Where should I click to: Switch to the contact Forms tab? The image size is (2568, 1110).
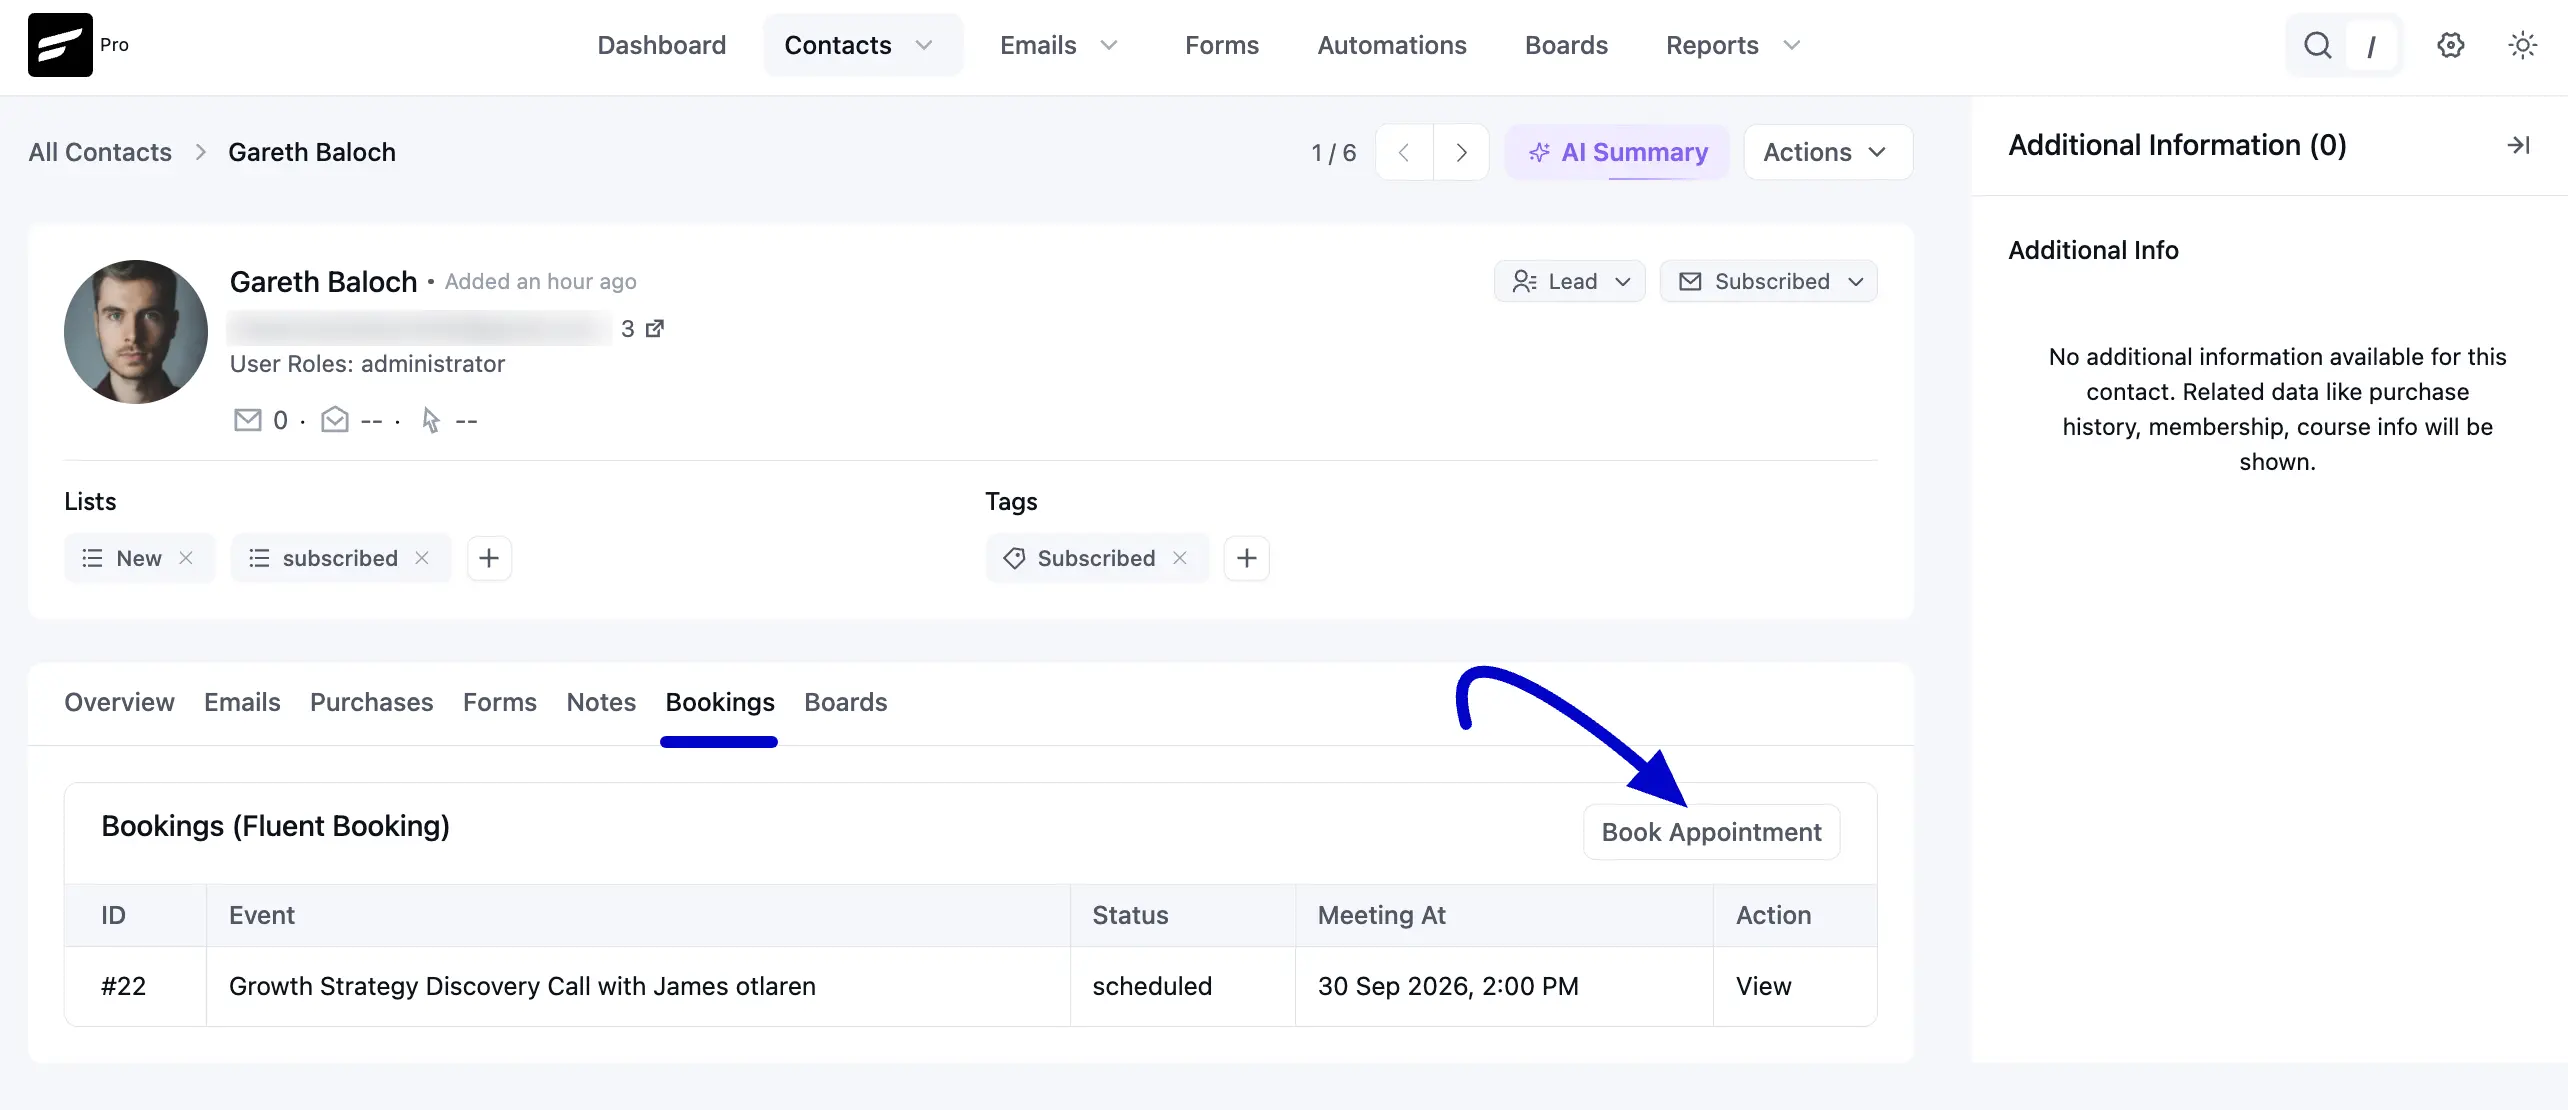500,702
